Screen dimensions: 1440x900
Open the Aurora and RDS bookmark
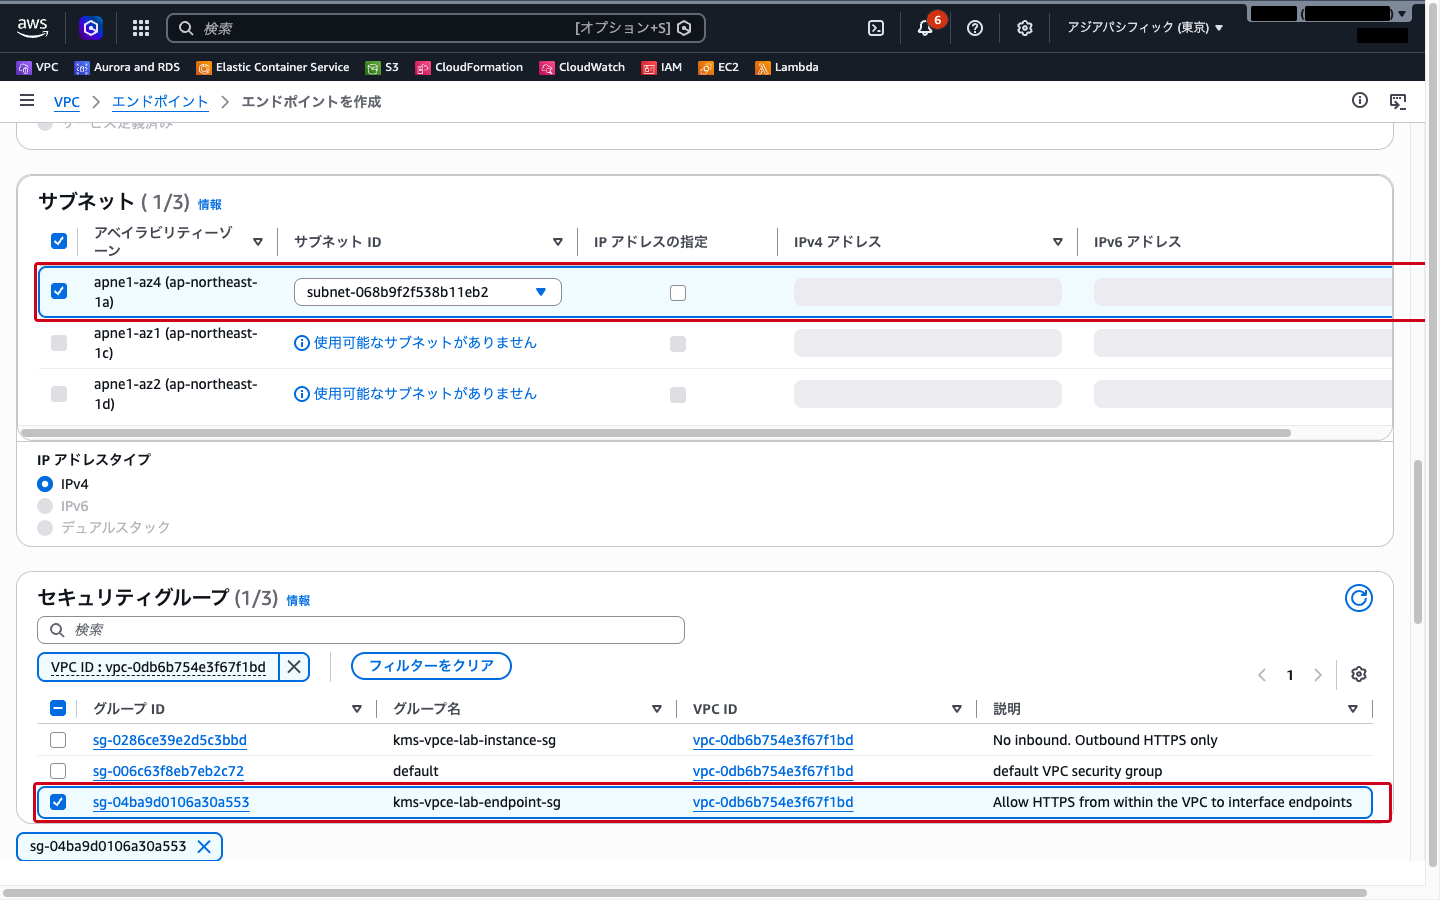click(x=128, y=67)
